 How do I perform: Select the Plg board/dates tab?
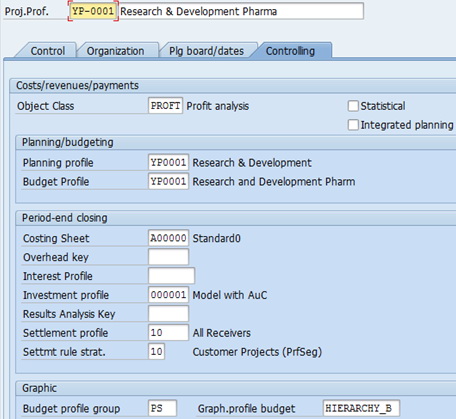(x=206, y=51)
